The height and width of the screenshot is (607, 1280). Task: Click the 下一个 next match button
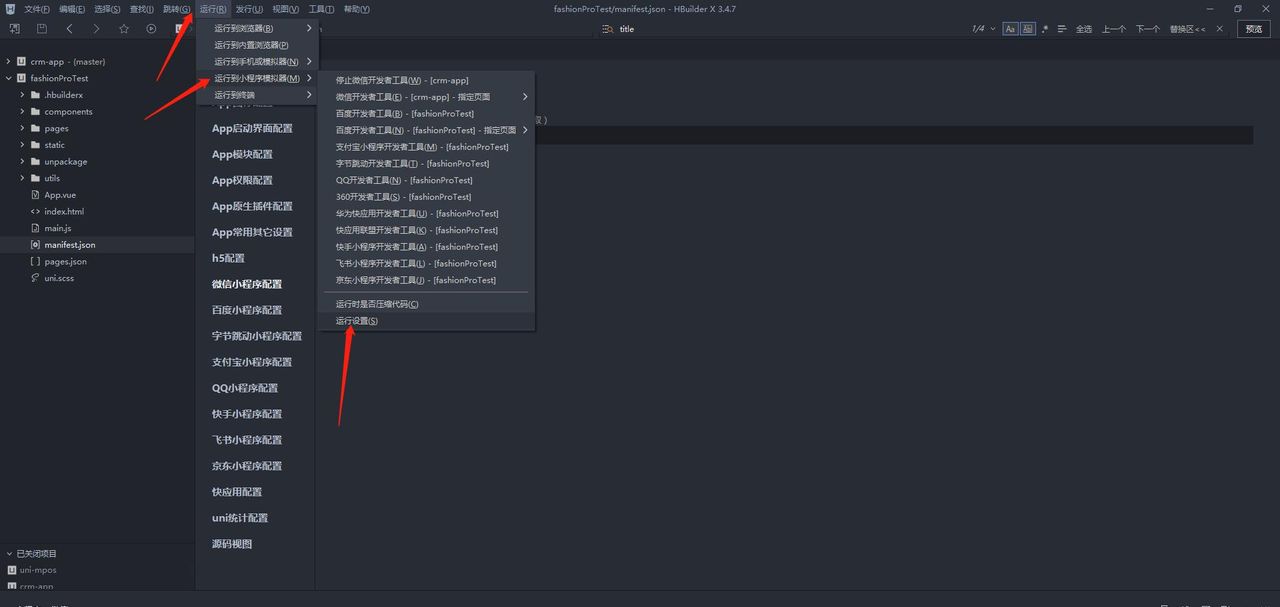tap(1148, 29)
